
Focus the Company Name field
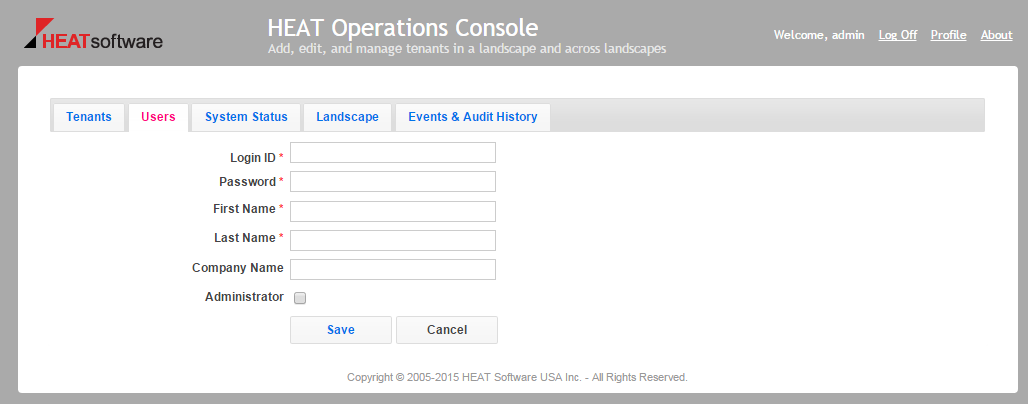(x=393, y=270)
